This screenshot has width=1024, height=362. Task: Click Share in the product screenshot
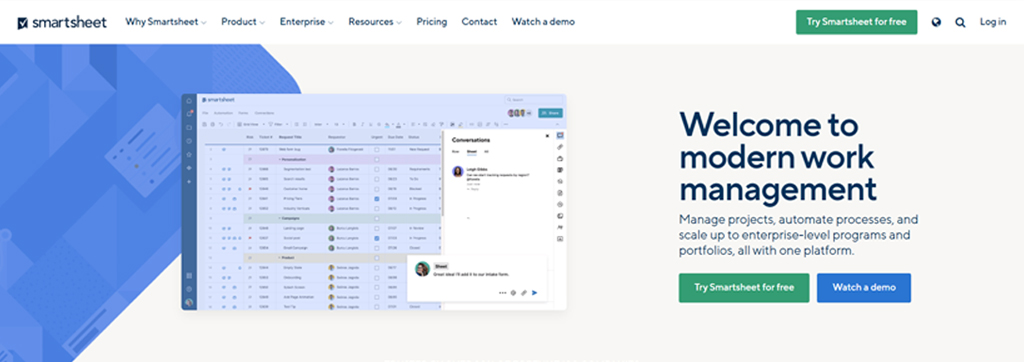550,113
